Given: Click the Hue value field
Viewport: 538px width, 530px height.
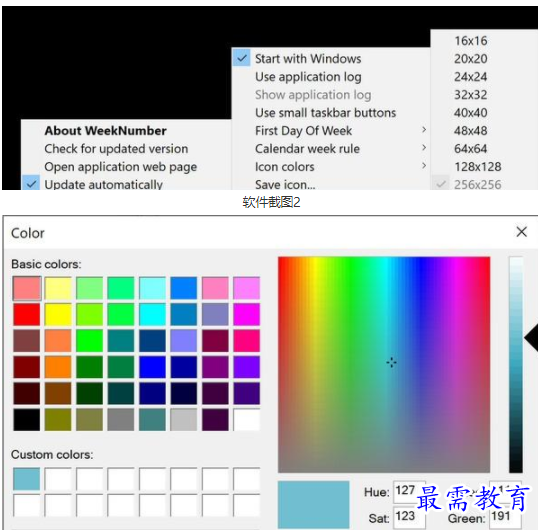Looking at the screenshot, I should coord(409,491).
